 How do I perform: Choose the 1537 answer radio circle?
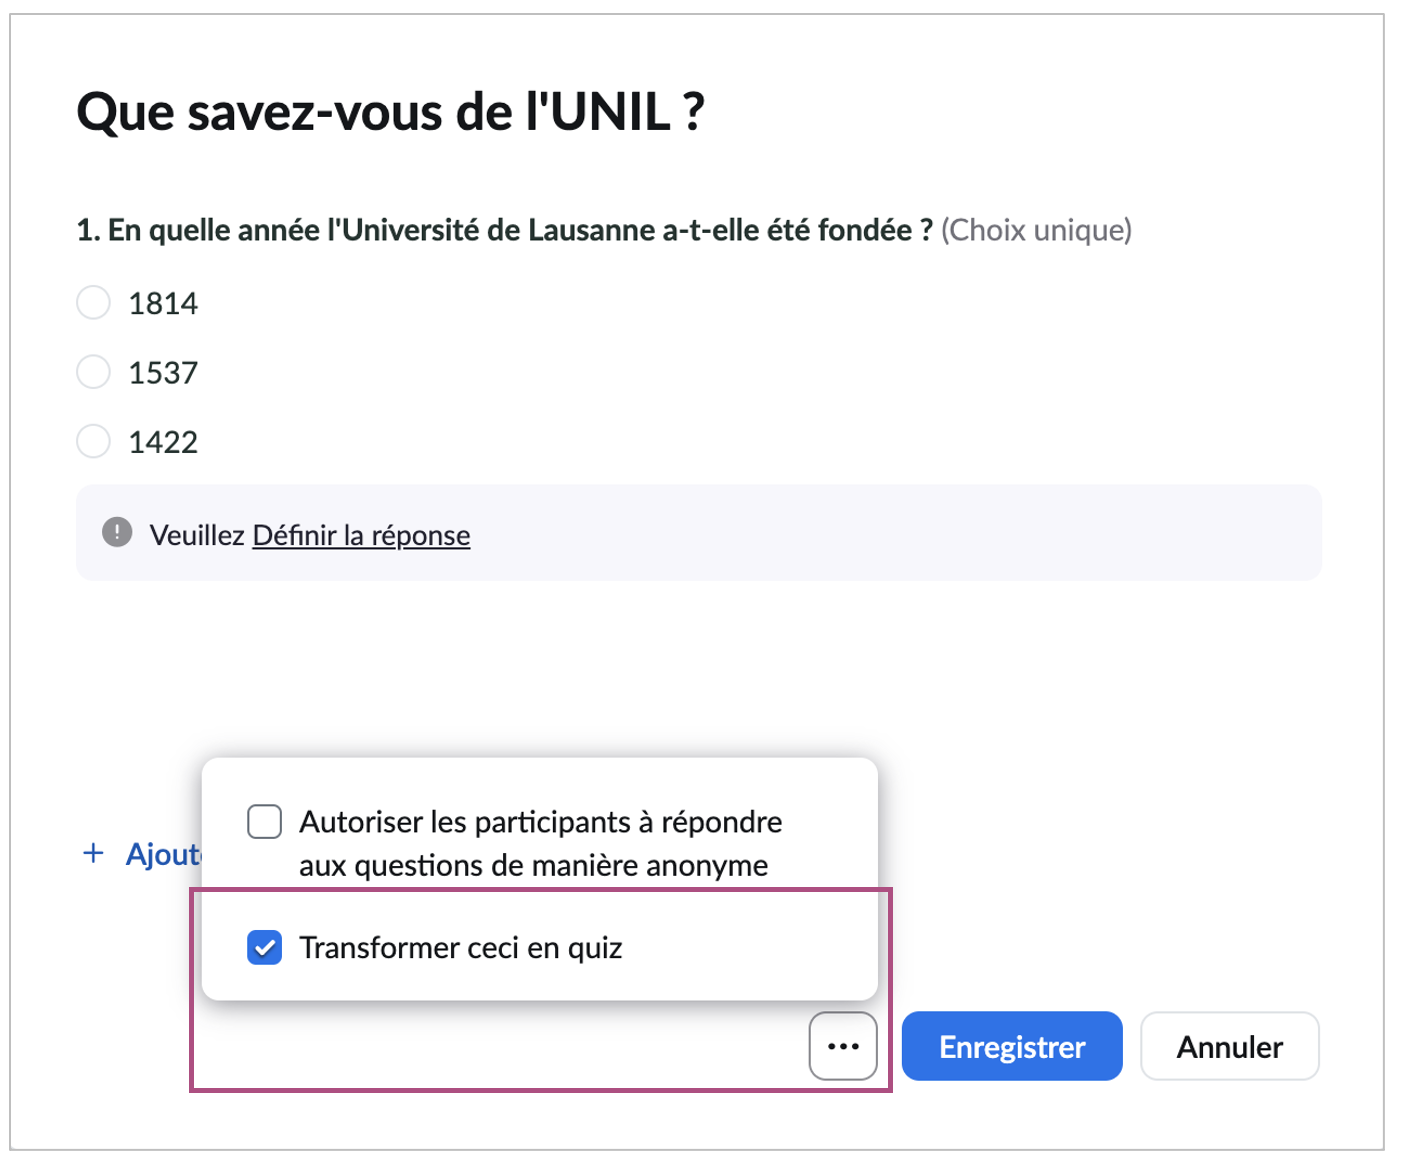(93, 372)
